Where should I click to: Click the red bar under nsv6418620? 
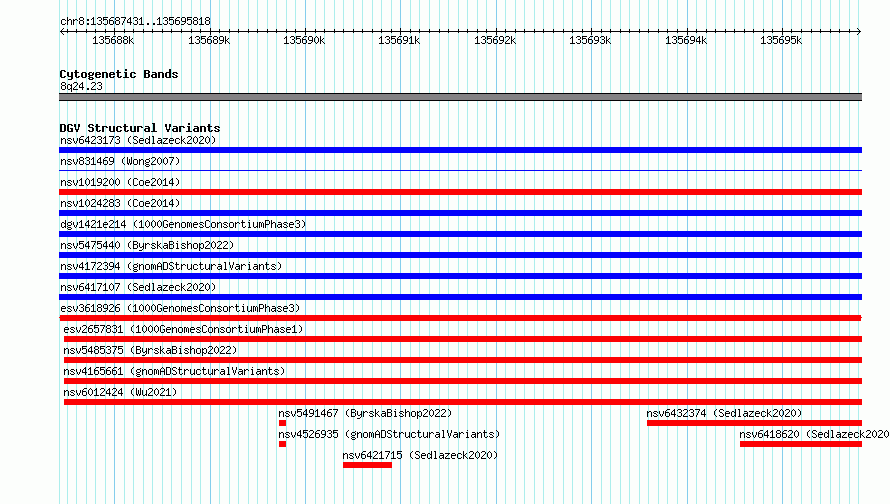801,444
